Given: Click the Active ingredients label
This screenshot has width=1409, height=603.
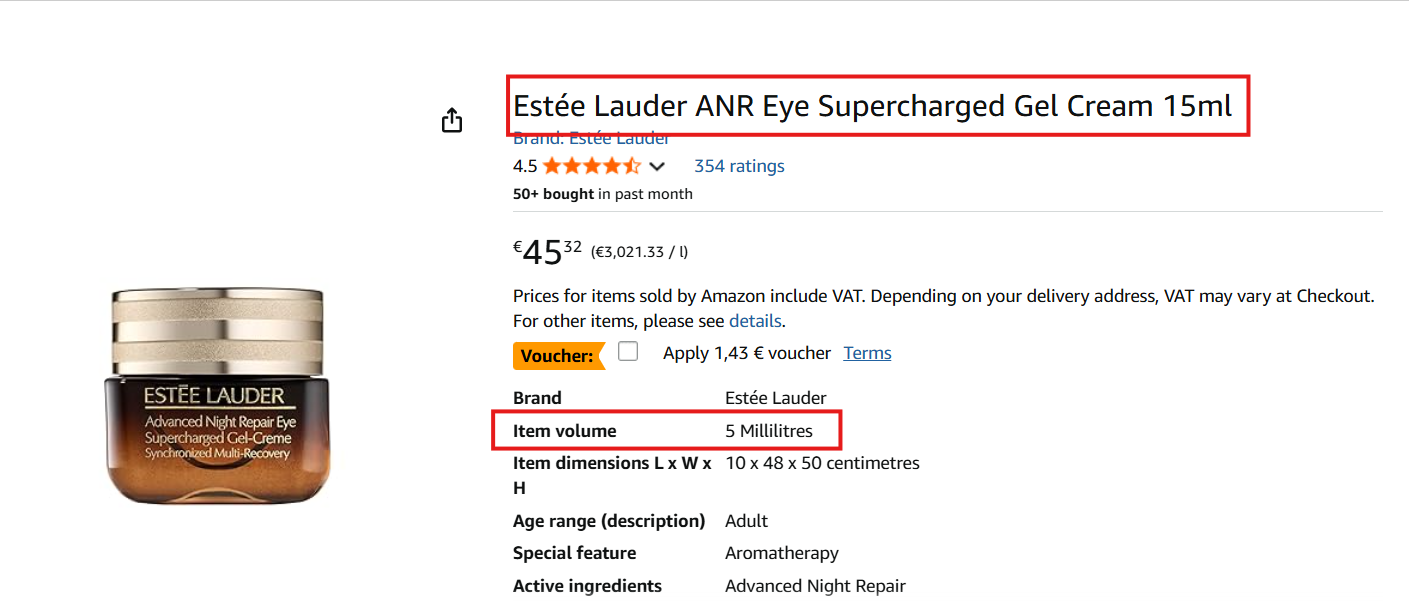Looking at the screenshot, I should coord(587,586).
